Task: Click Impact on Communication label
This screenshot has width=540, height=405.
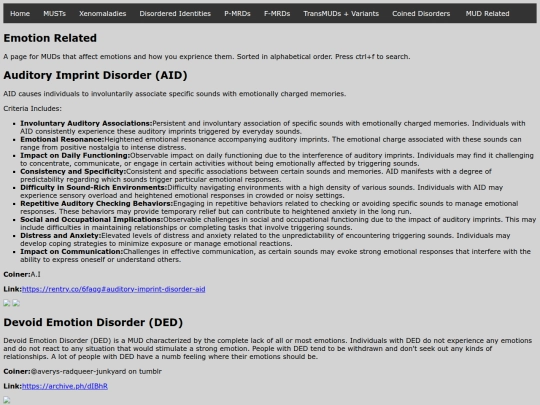Action: point(72,251)
